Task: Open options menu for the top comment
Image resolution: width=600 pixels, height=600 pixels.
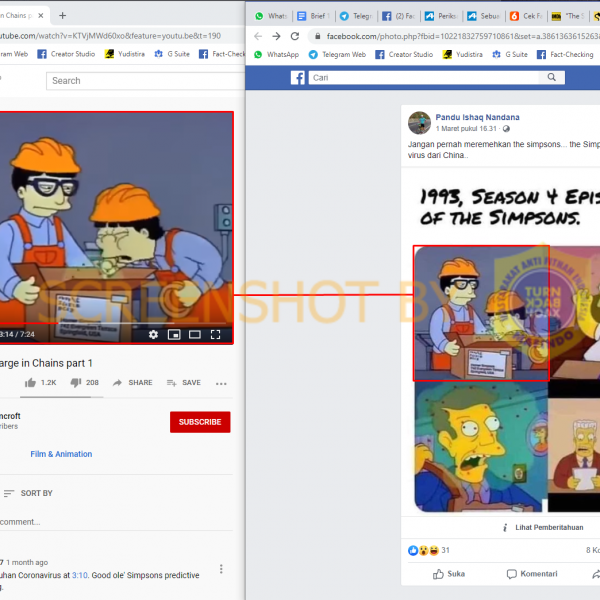Action: (221, 569)
